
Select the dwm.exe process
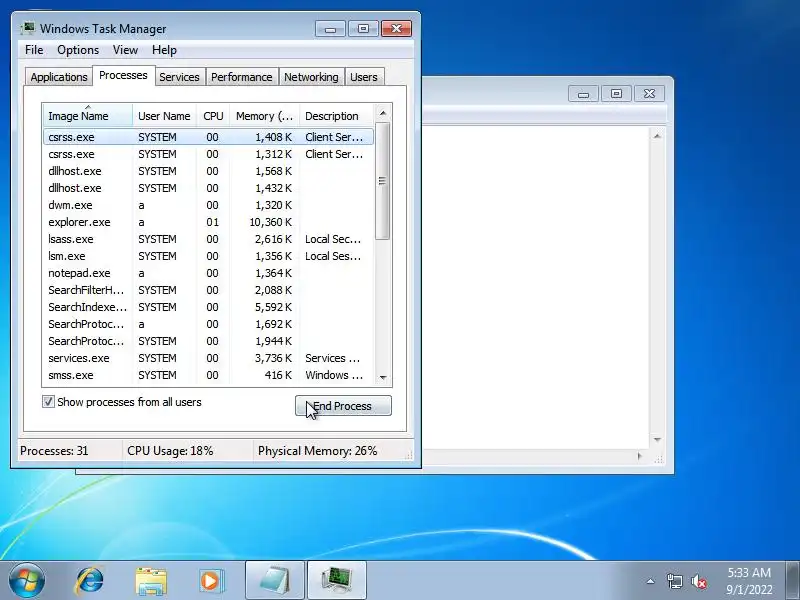click(x=208, y=205)
